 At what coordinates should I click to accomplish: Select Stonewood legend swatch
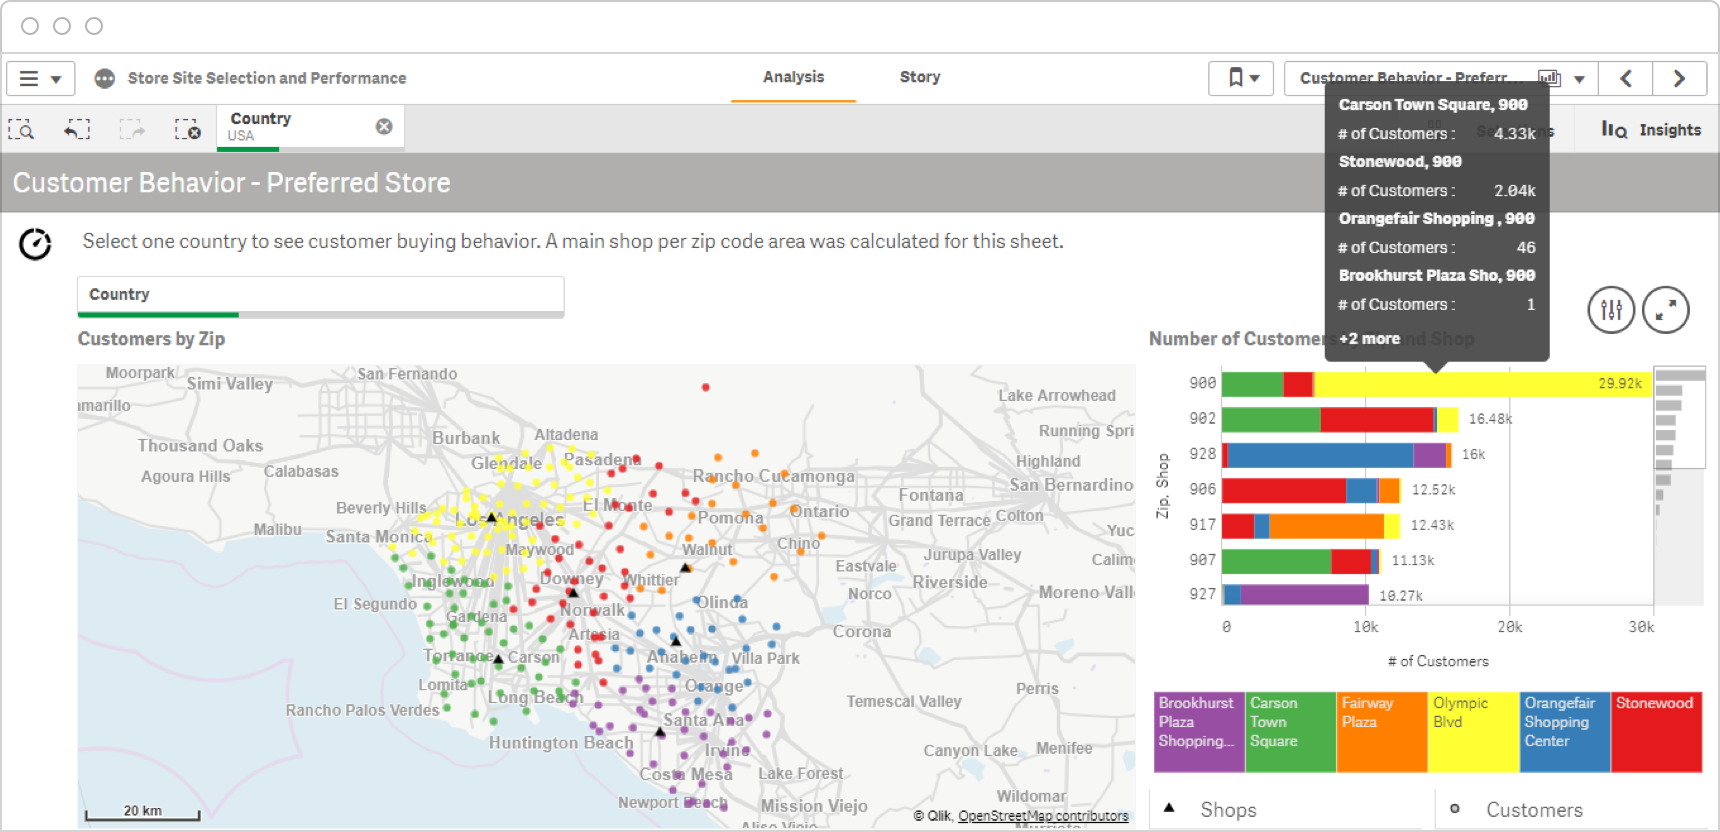tap(1657, 732)
